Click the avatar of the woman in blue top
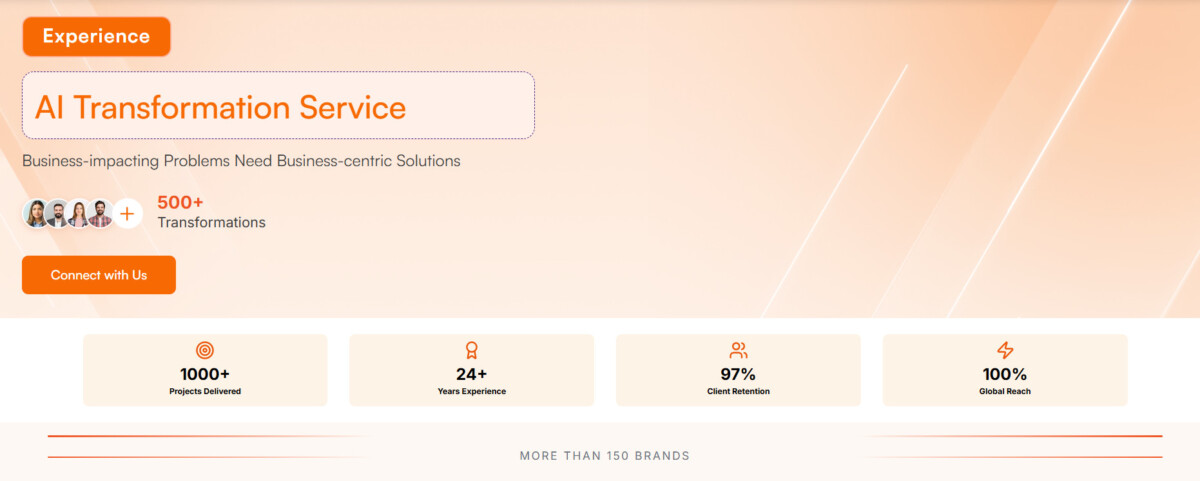This screenshot has width=1200, height=481. tap(36, 213)
